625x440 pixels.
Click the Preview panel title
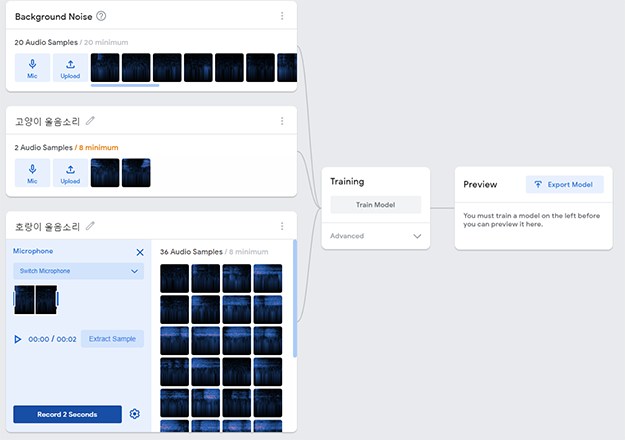click(480, 185)
